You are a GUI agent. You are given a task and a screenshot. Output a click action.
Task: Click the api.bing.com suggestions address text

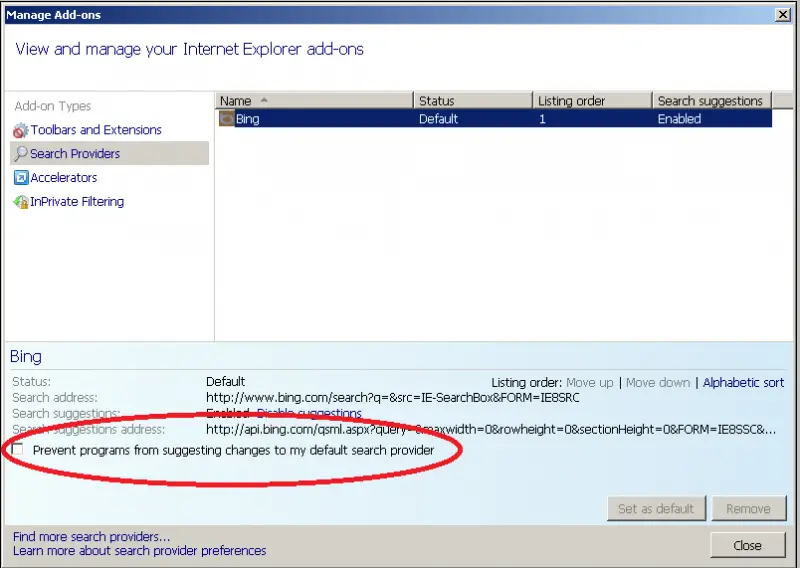tap(491, 429)
